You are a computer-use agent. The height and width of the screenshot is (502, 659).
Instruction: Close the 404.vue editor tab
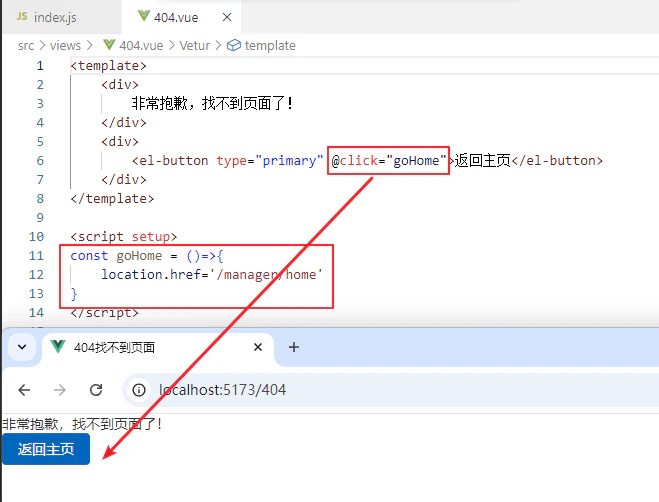click(227, 17)
